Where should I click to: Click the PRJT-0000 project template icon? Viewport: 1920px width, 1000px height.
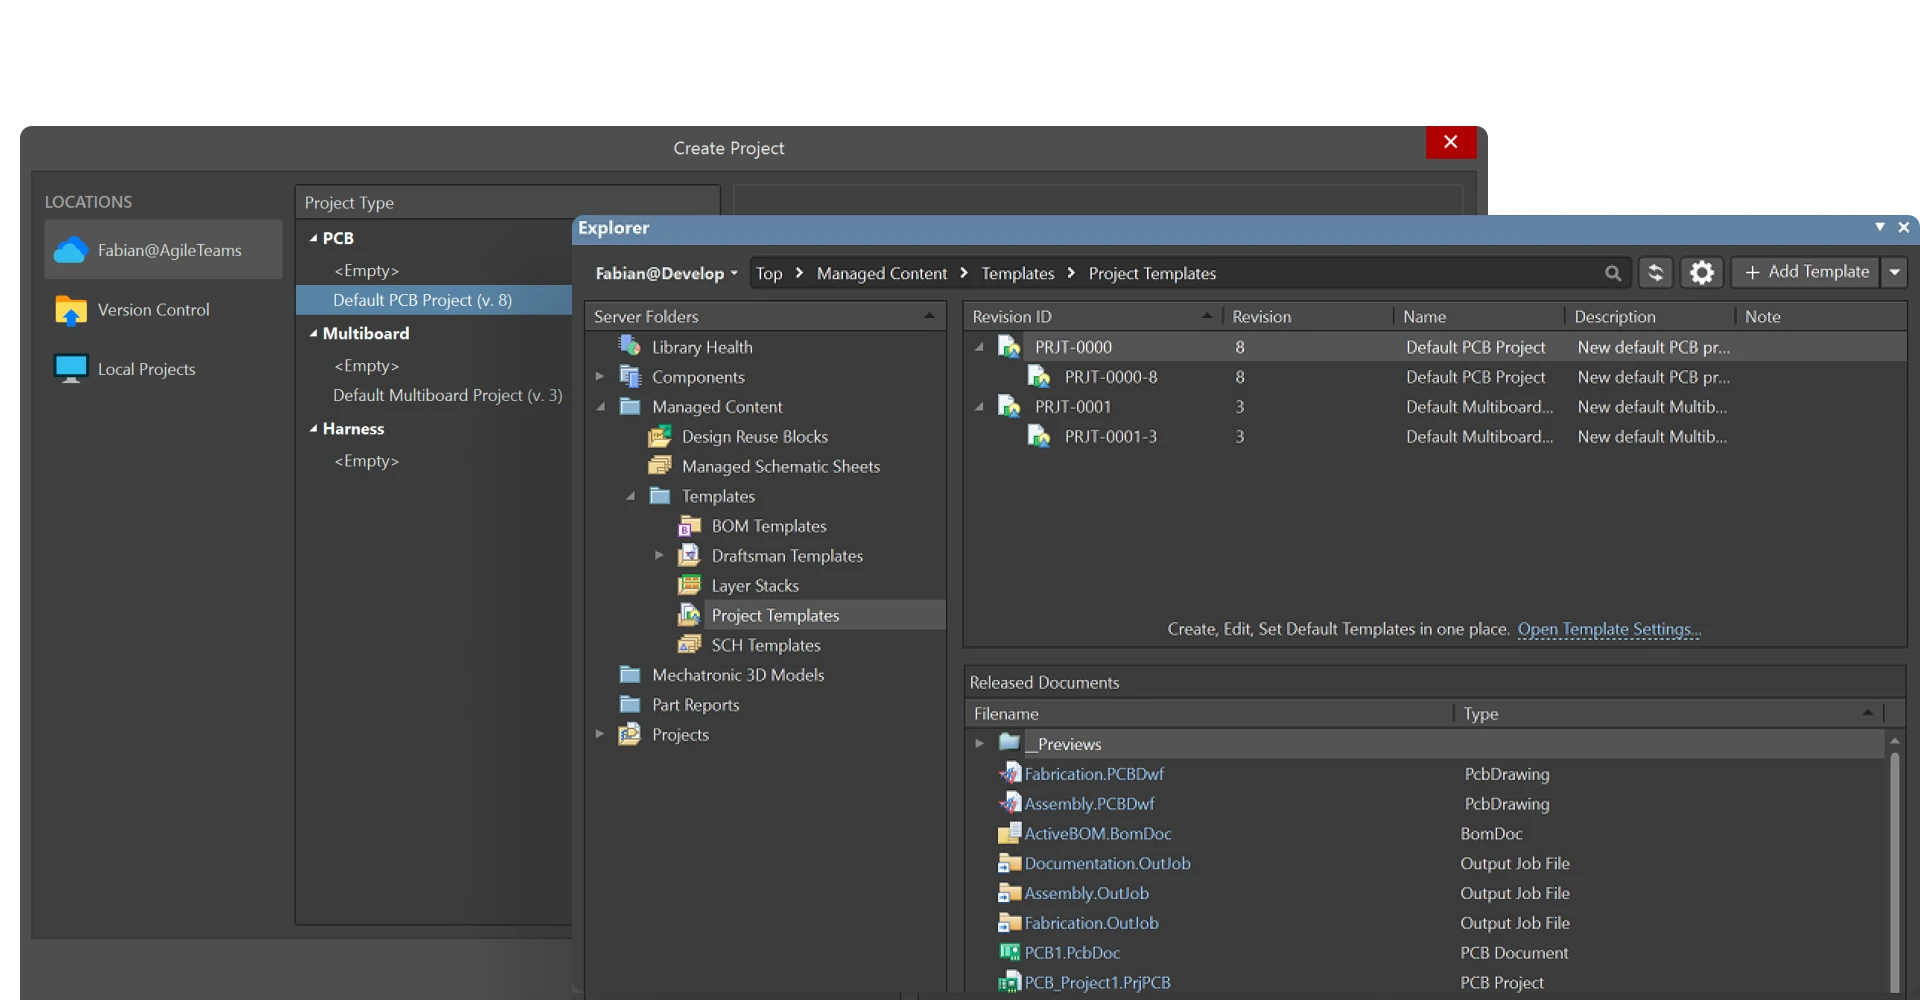(1009, 347)
